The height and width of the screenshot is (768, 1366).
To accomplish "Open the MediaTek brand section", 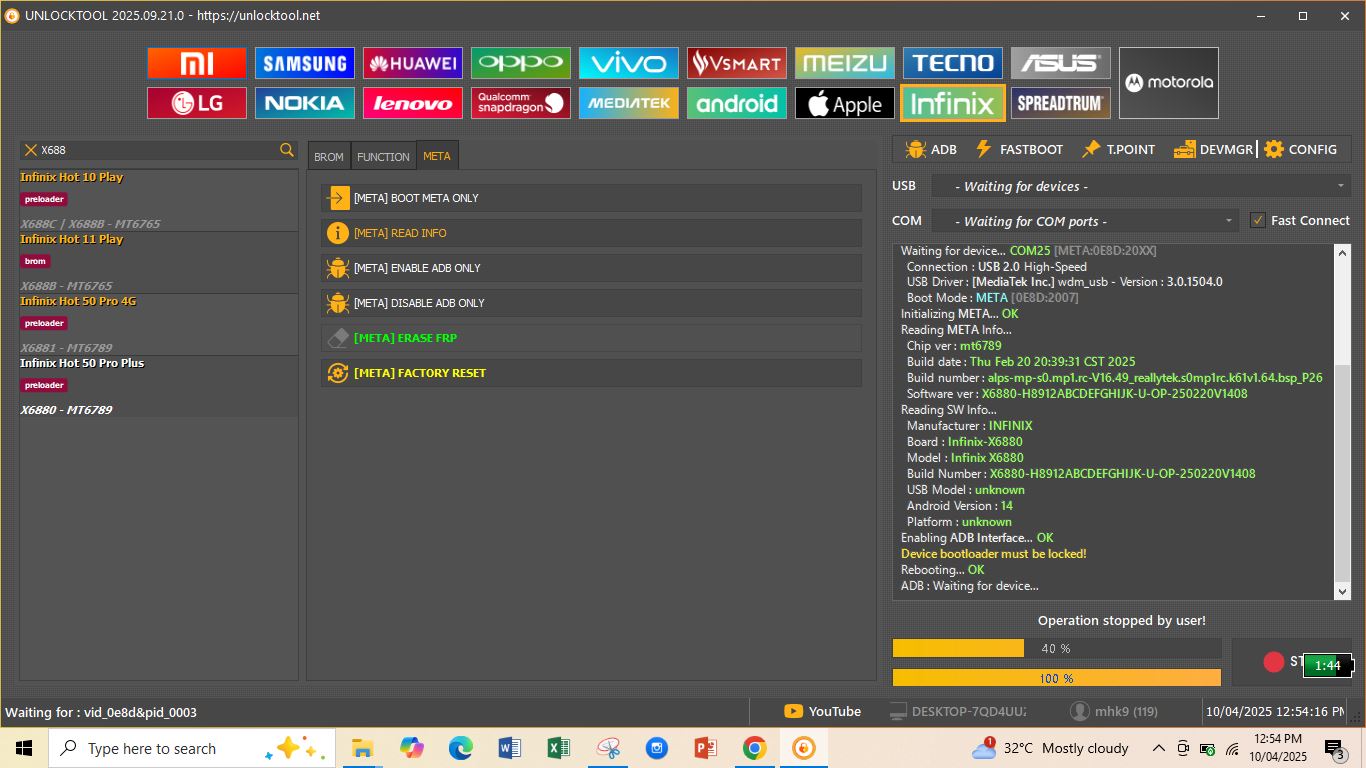I will tap(628, 103).
